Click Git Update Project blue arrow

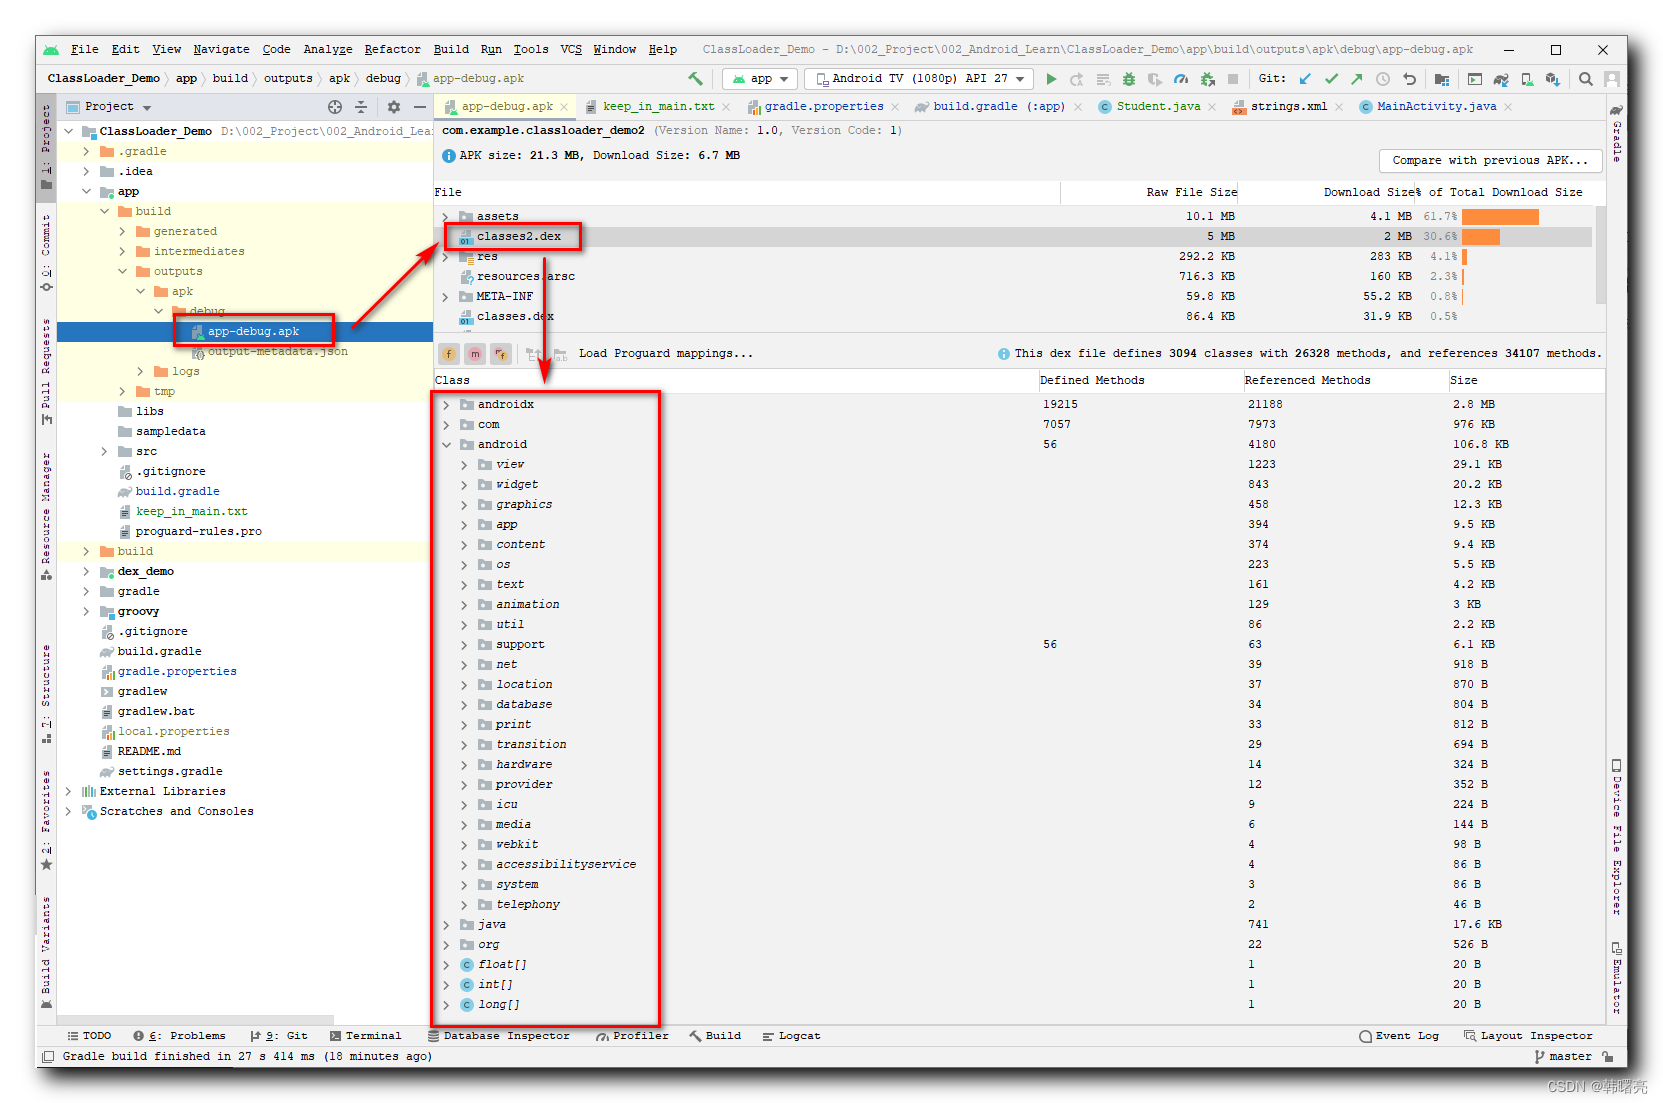point(1305,78)
